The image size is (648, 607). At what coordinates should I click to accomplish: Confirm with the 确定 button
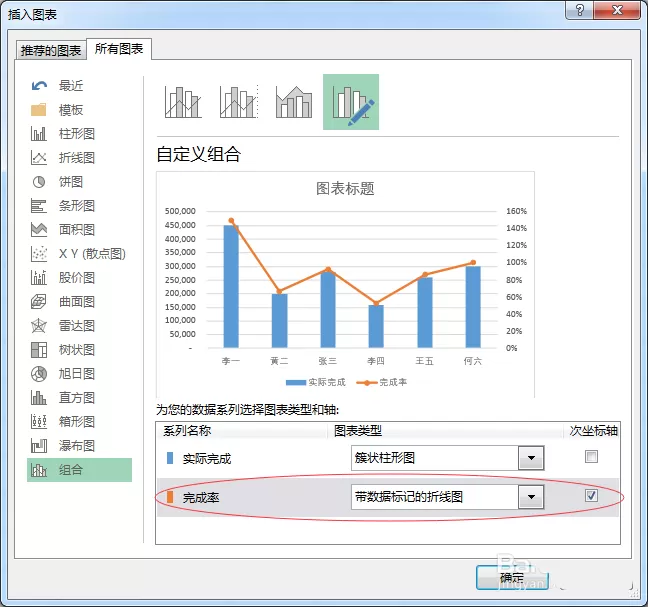pyautogui.click(x=512, y=577)
